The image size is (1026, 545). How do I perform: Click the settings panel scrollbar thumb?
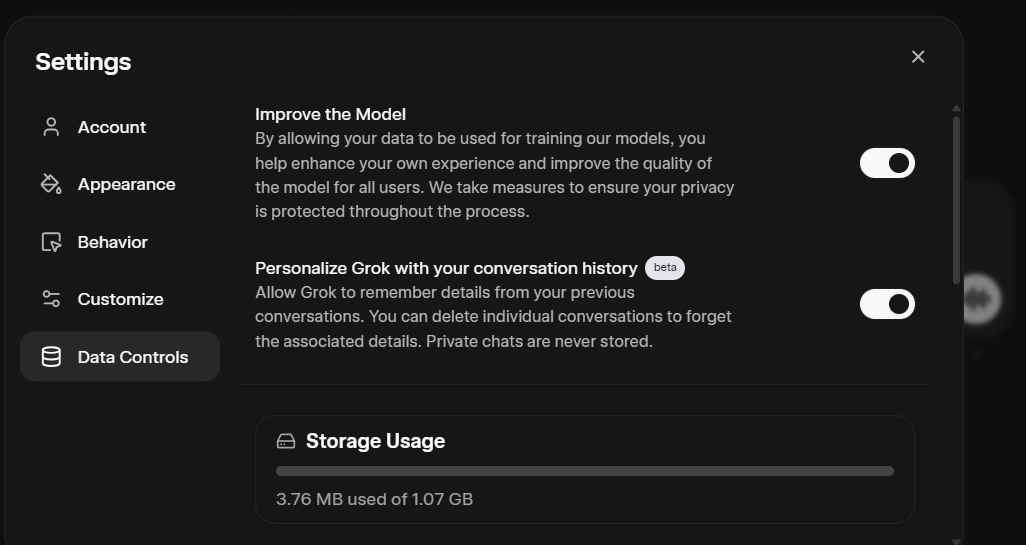(x=956, y=200)
